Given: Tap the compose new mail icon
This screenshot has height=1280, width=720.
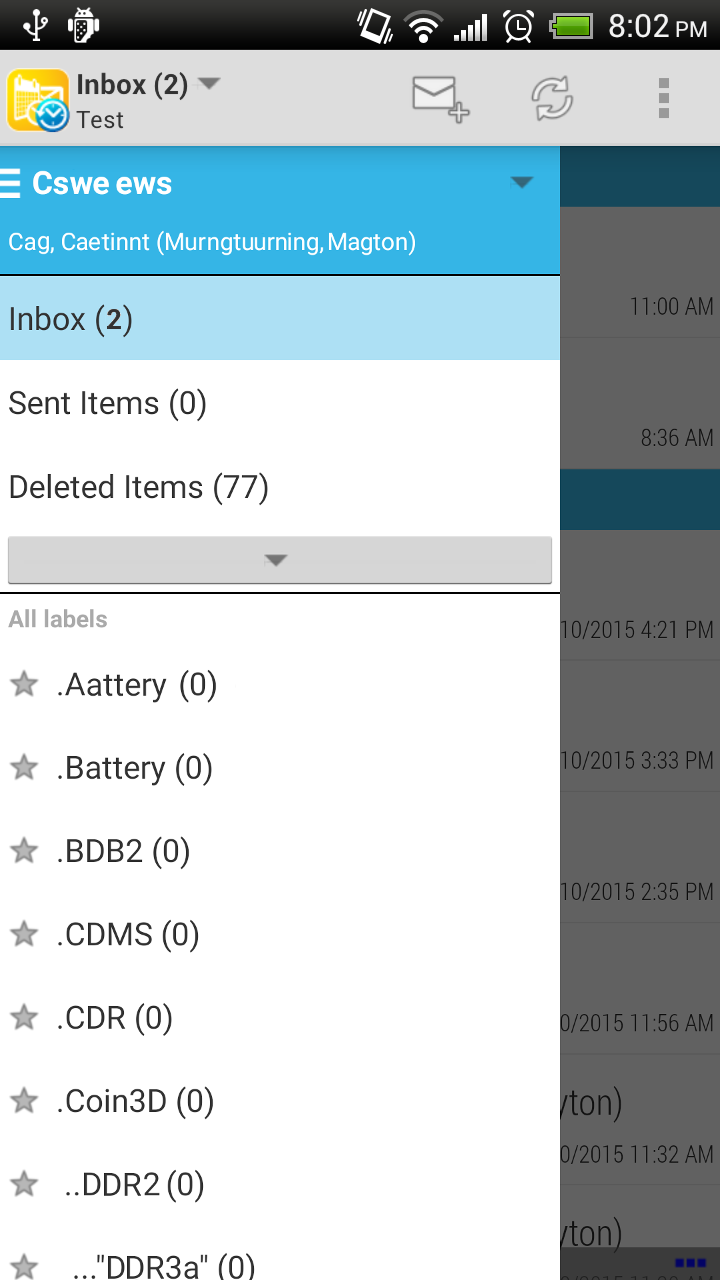Looking at the screenshot, I should 440,98.
